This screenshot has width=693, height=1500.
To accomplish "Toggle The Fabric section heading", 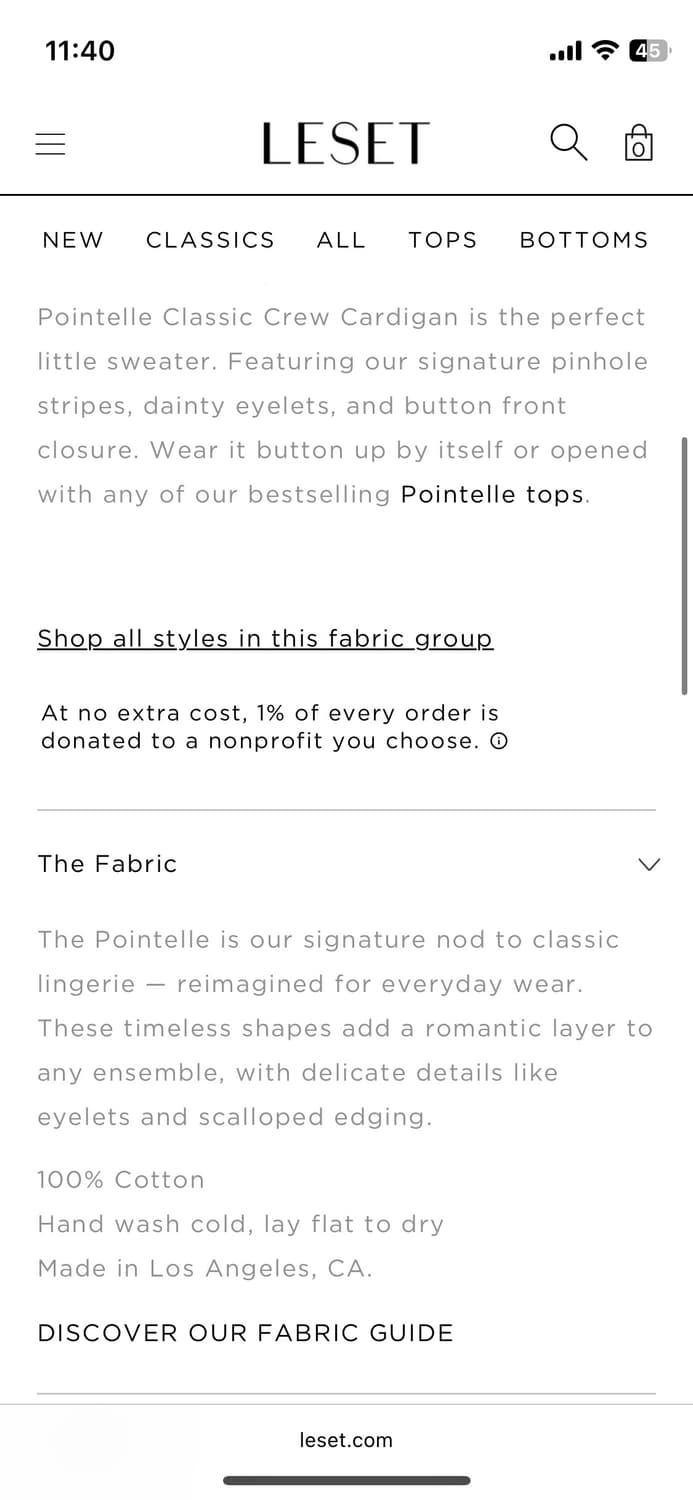I will pos(107,864).
